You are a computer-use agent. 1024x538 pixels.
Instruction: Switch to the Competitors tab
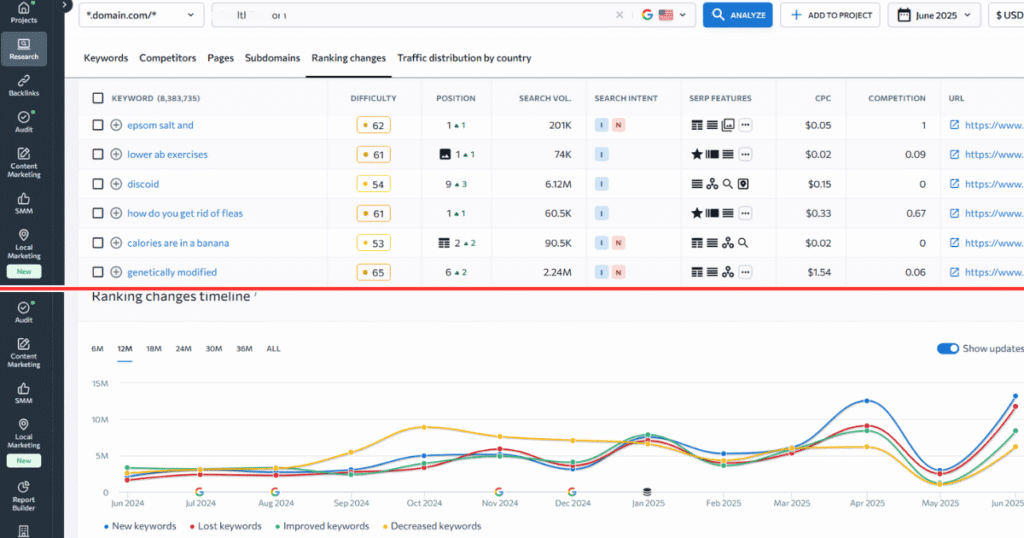coord(168,58)
